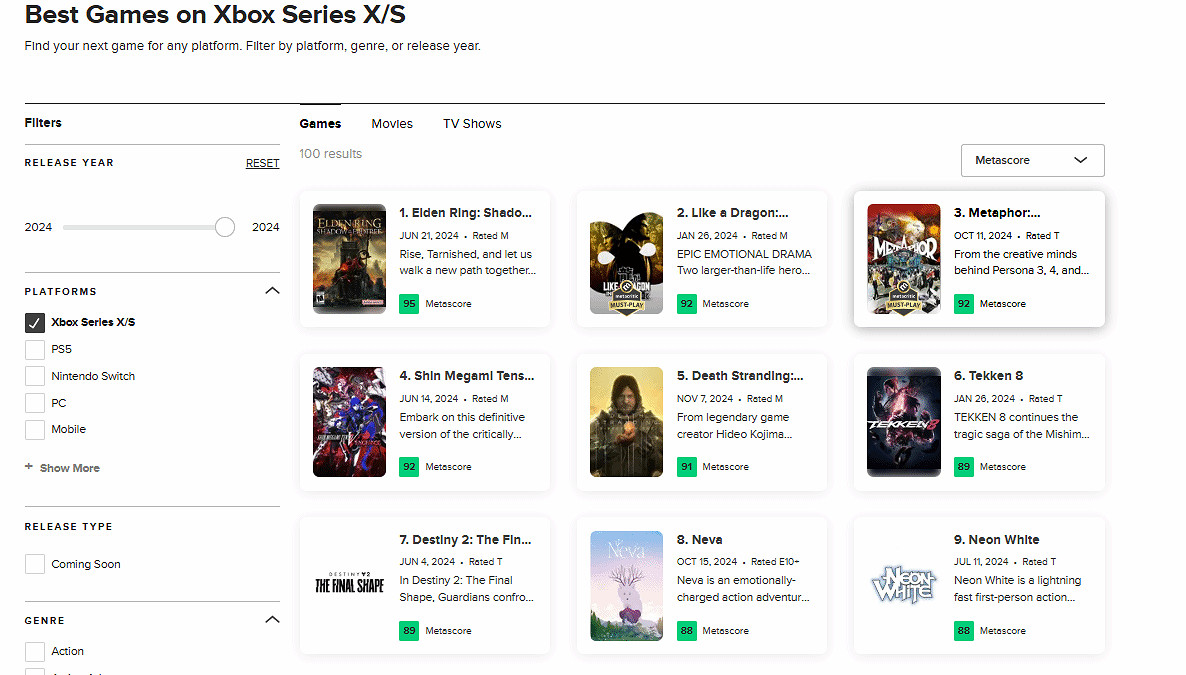Check the Nintendo Switch checkbox
Screen dimensions: 1186x675
coord(34,375)
